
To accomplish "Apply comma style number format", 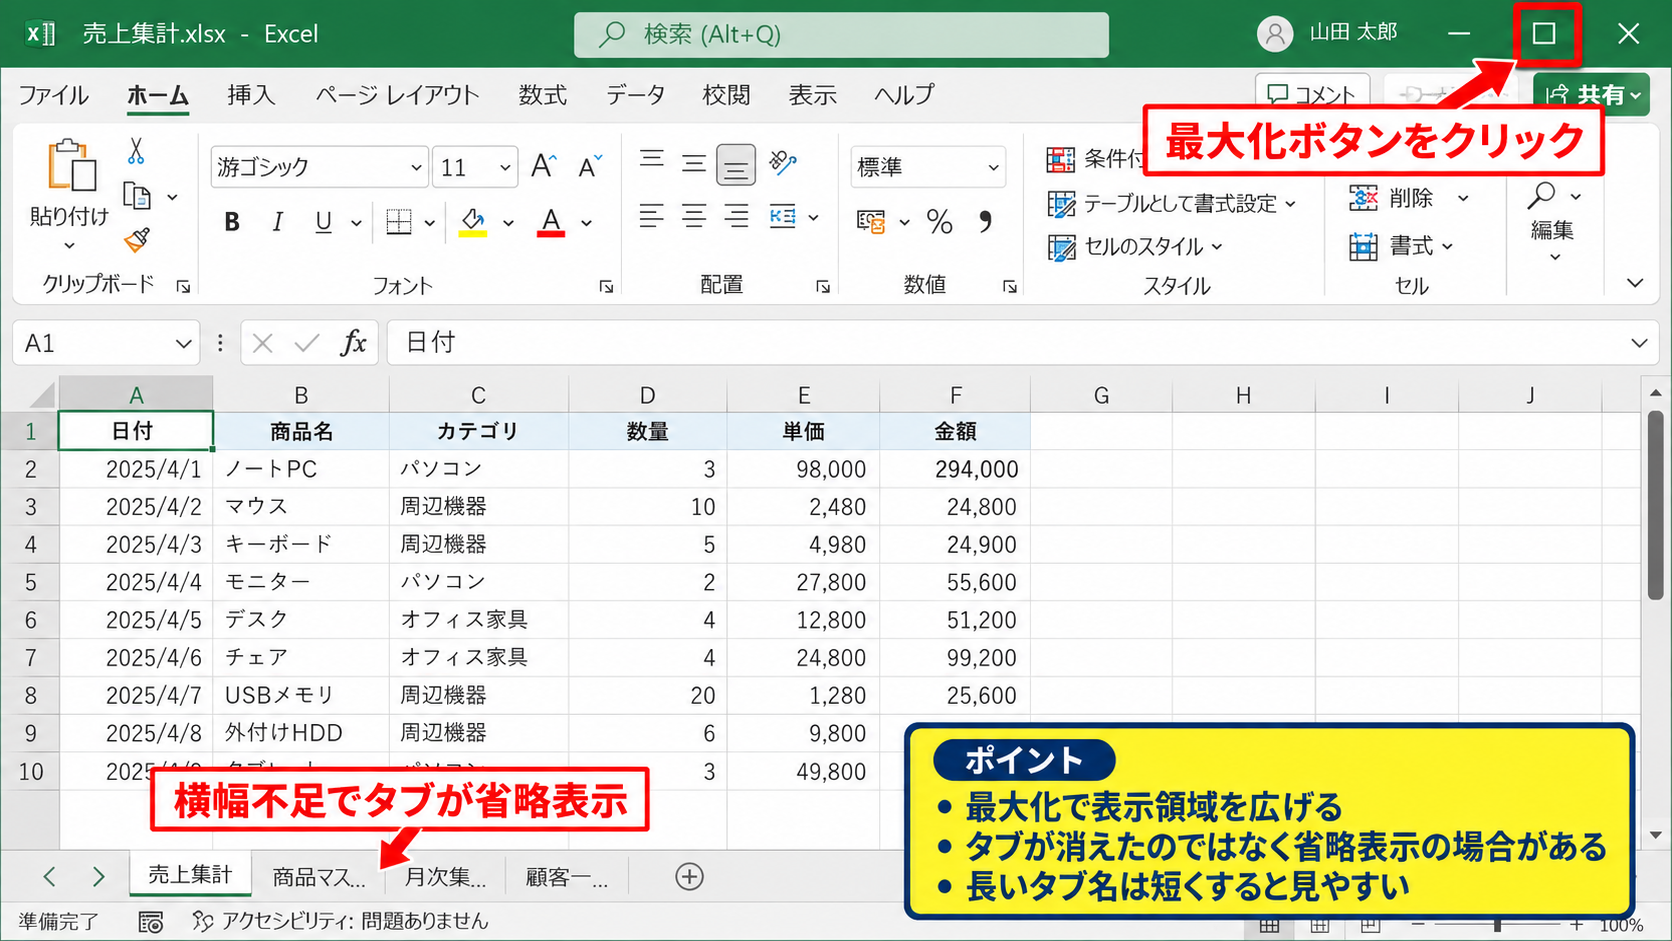I will (985, 221).
